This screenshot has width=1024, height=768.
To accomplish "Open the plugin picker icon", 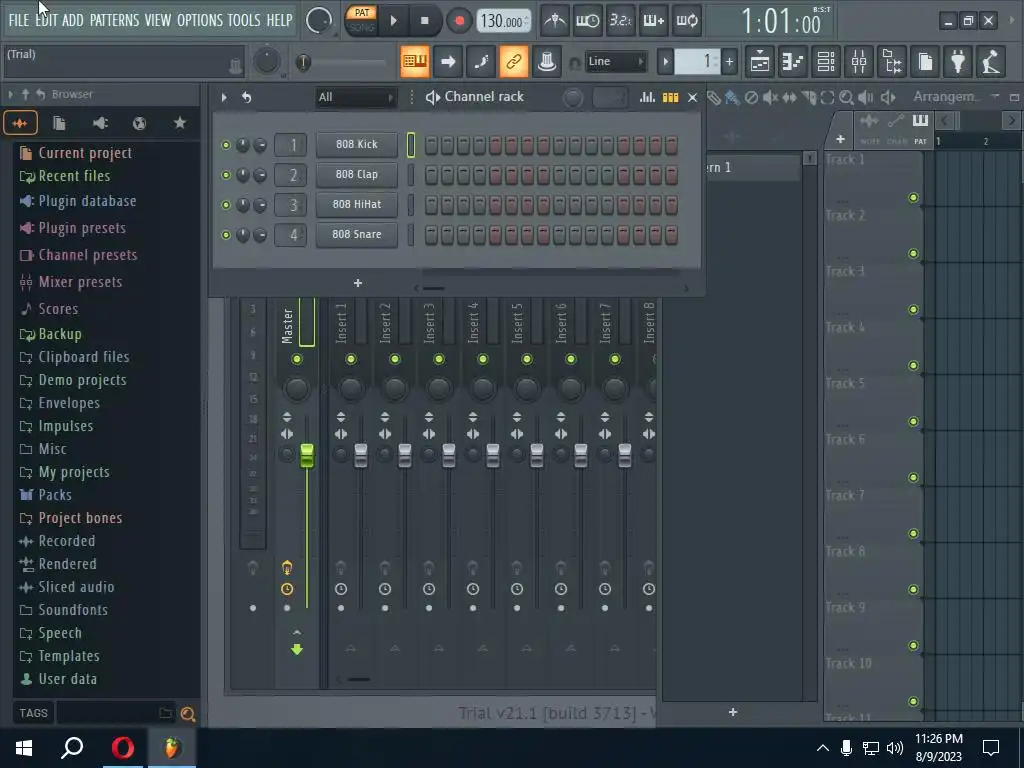I will pos(958,62).
